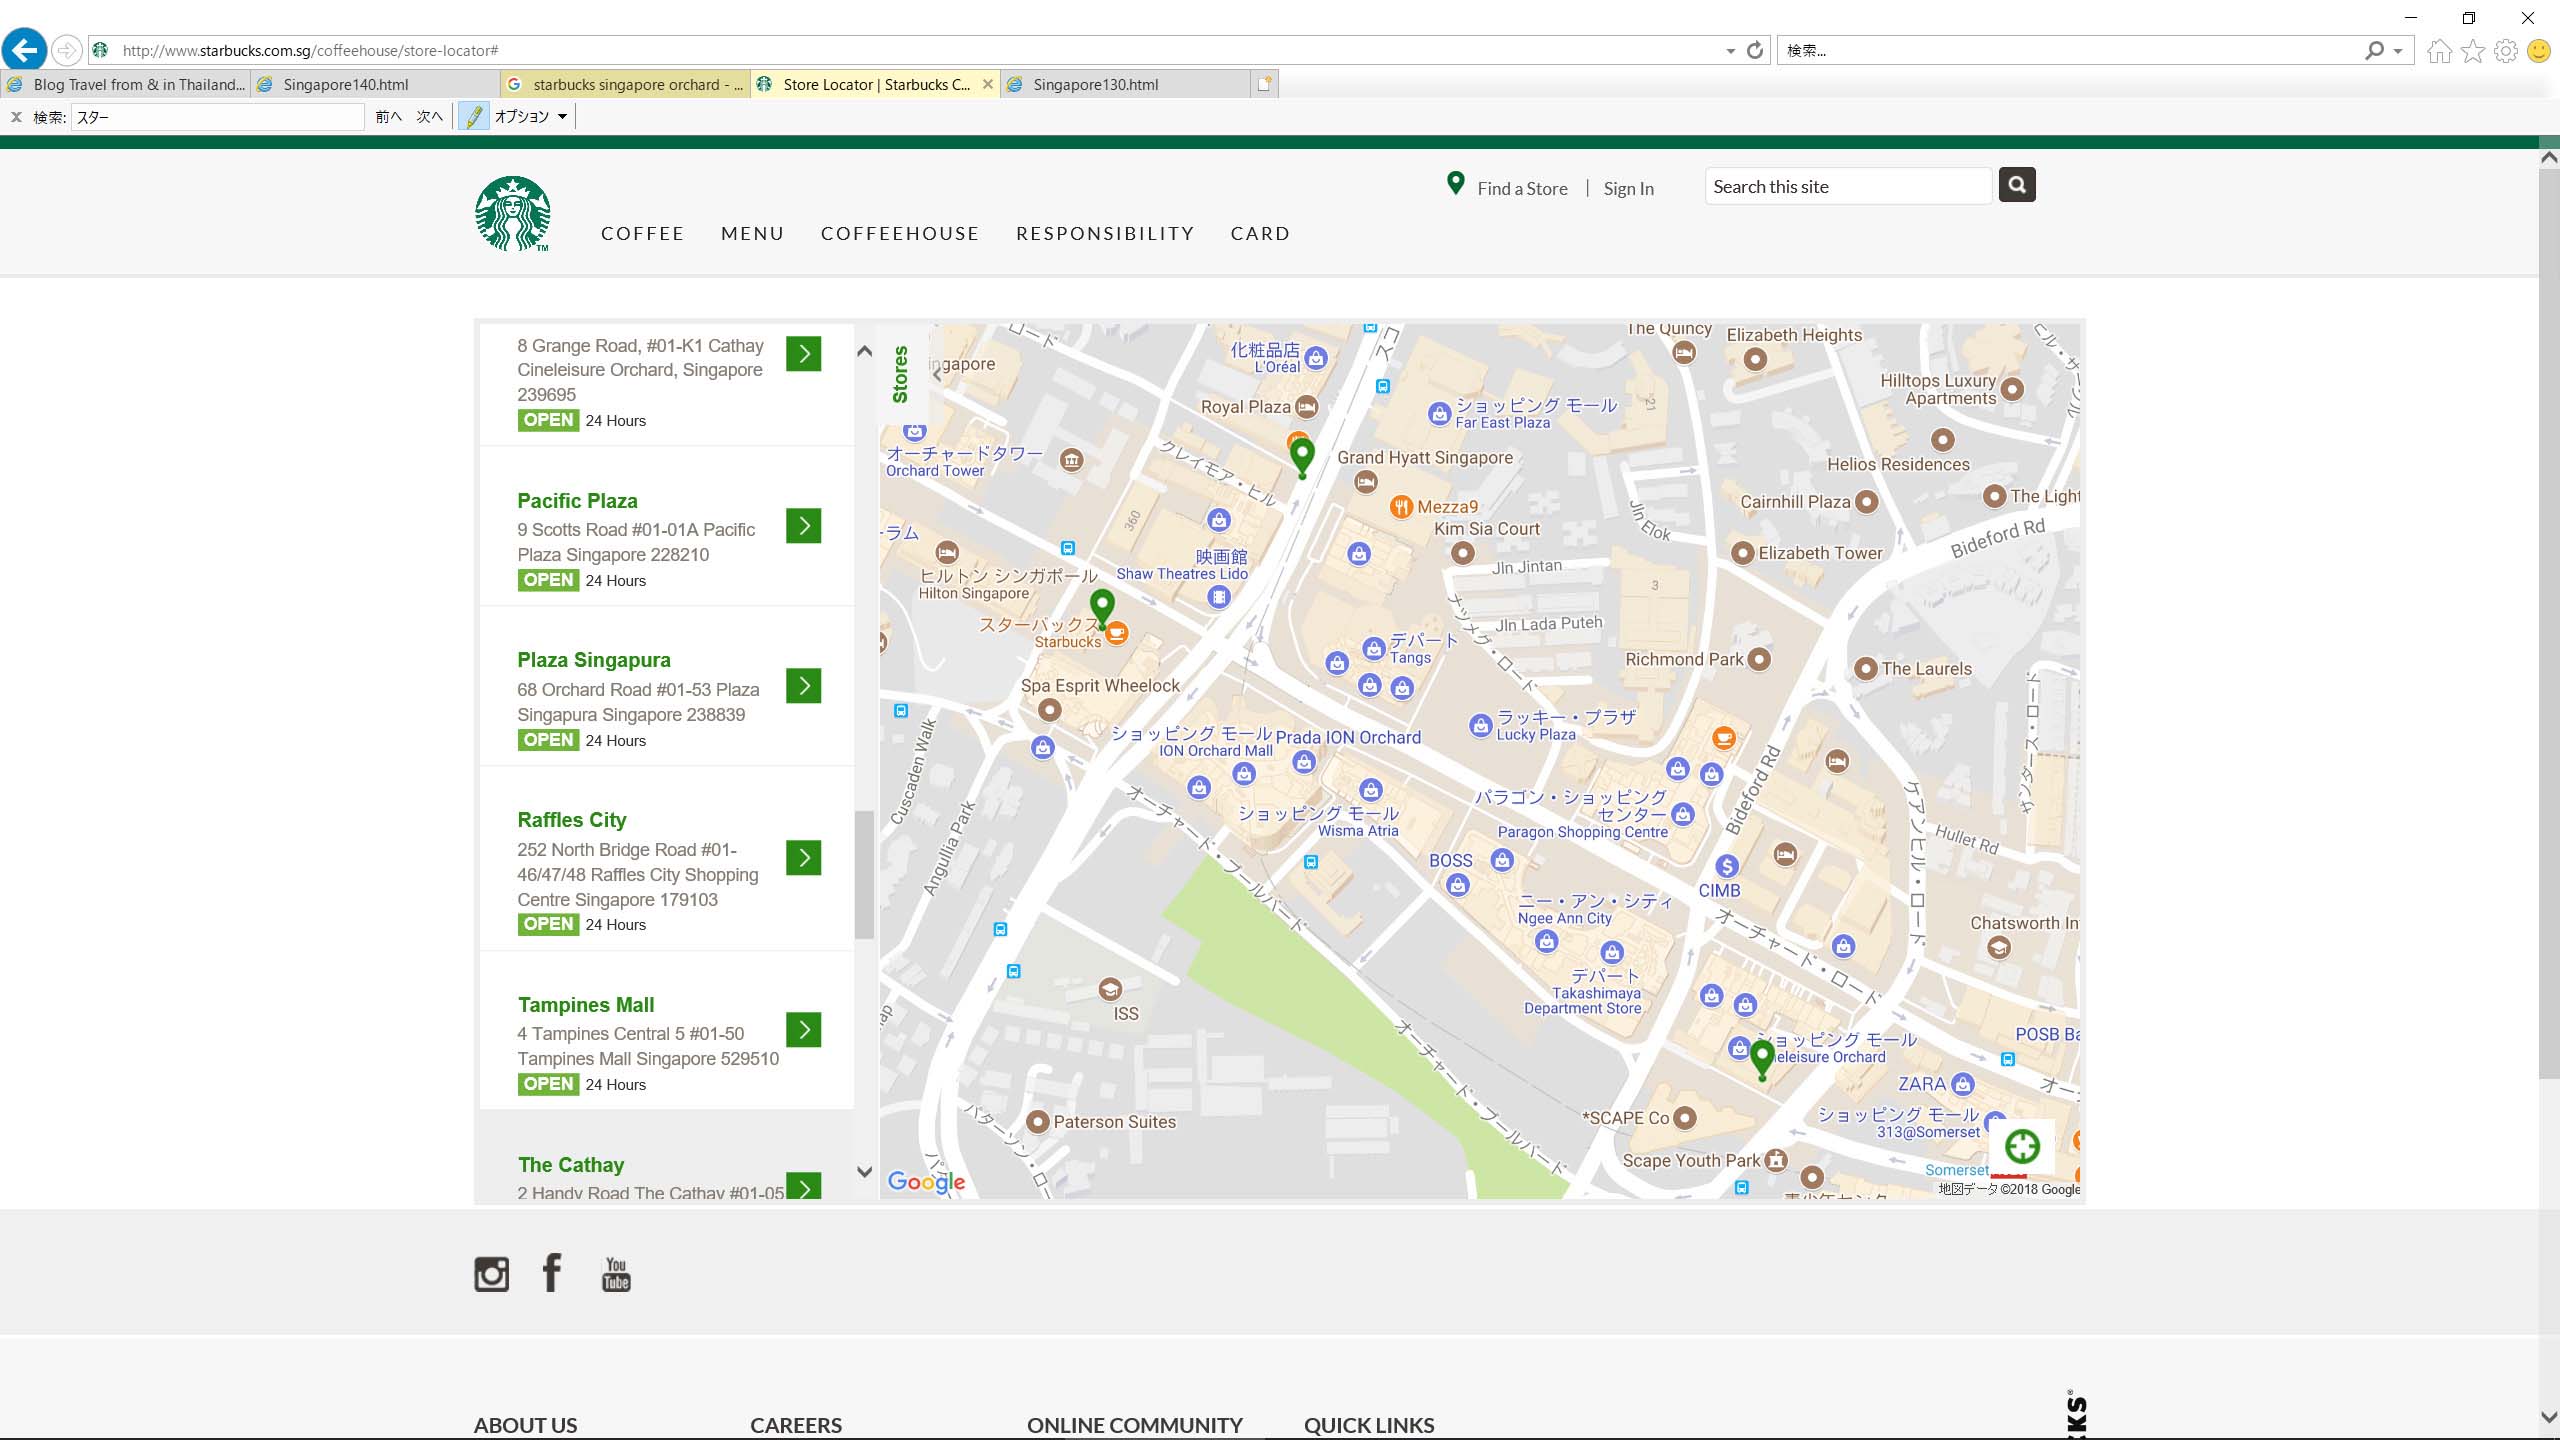Open the COFFEE menu

[643, 234]
